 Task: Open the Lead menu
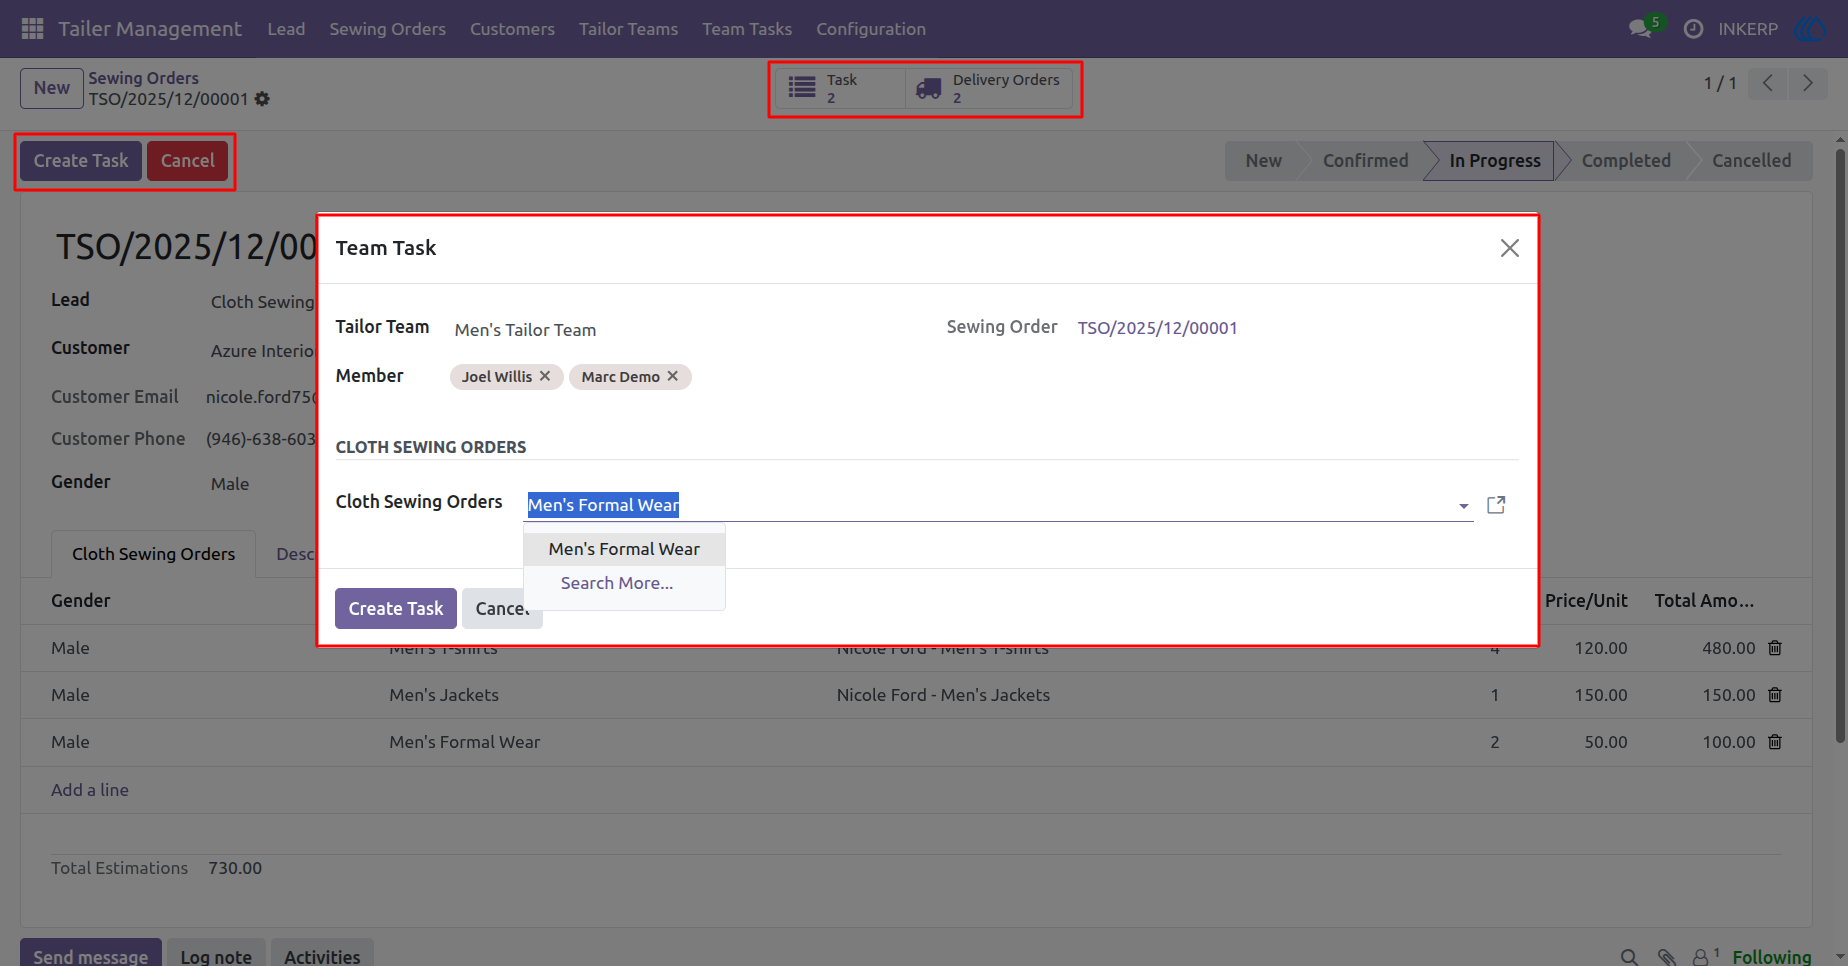286,29
